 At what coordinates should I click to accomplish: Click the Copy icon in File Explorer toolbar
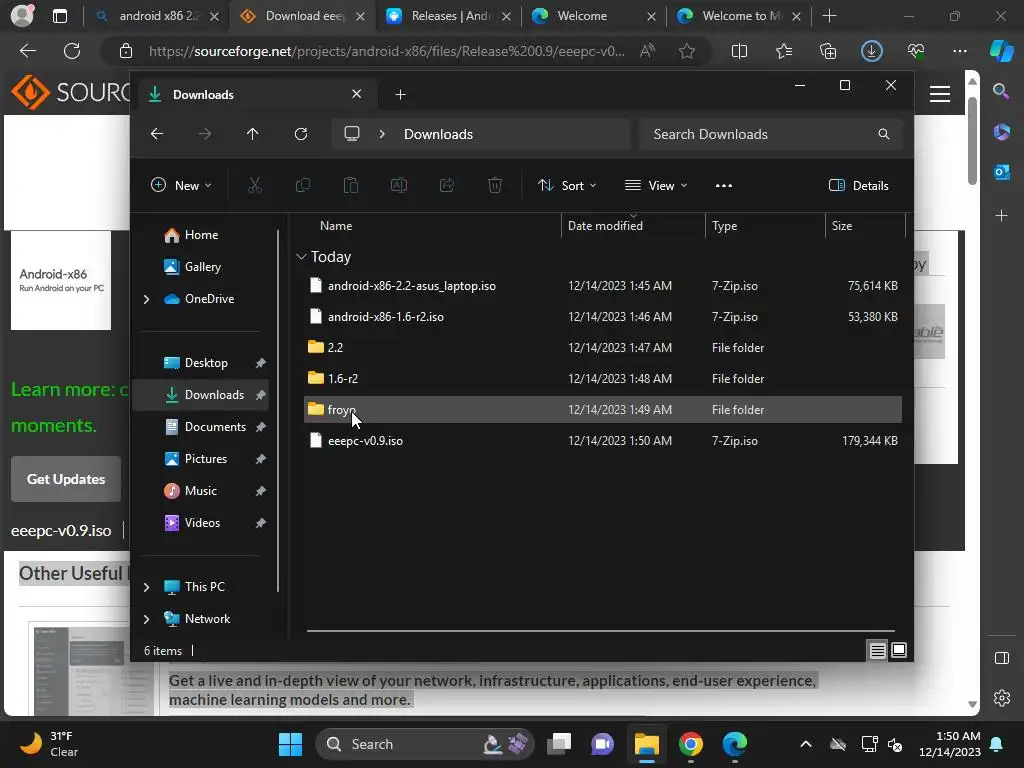point(302,185)
